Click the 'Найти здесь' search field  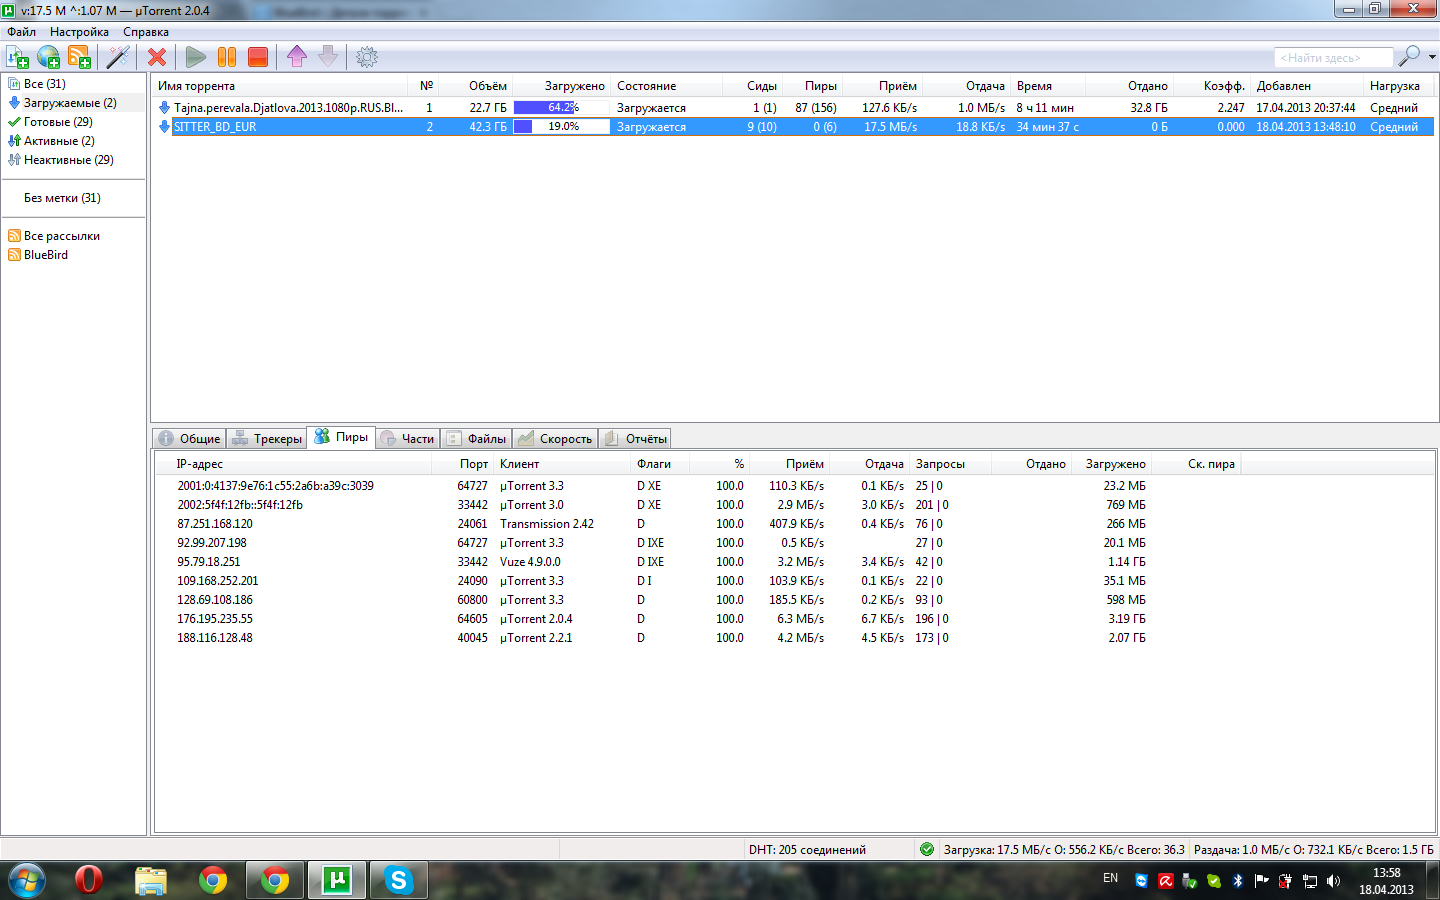(1333, 58)
